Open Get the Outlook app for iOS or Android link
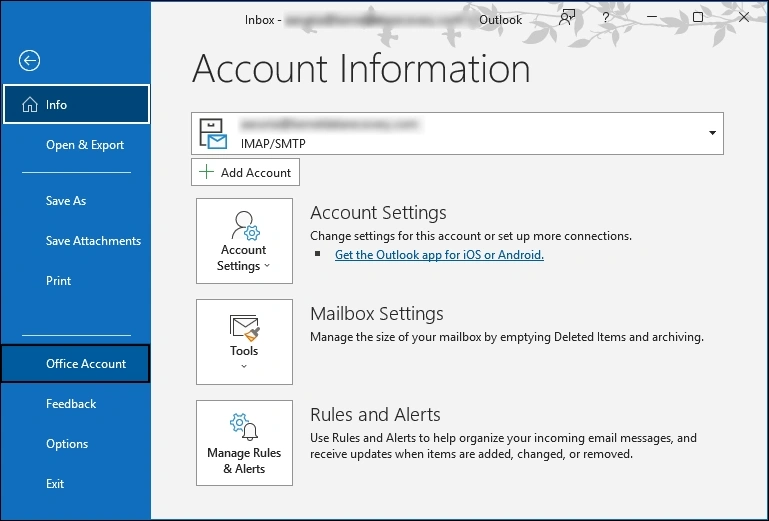The image size is (769, 521). (439, 255)
